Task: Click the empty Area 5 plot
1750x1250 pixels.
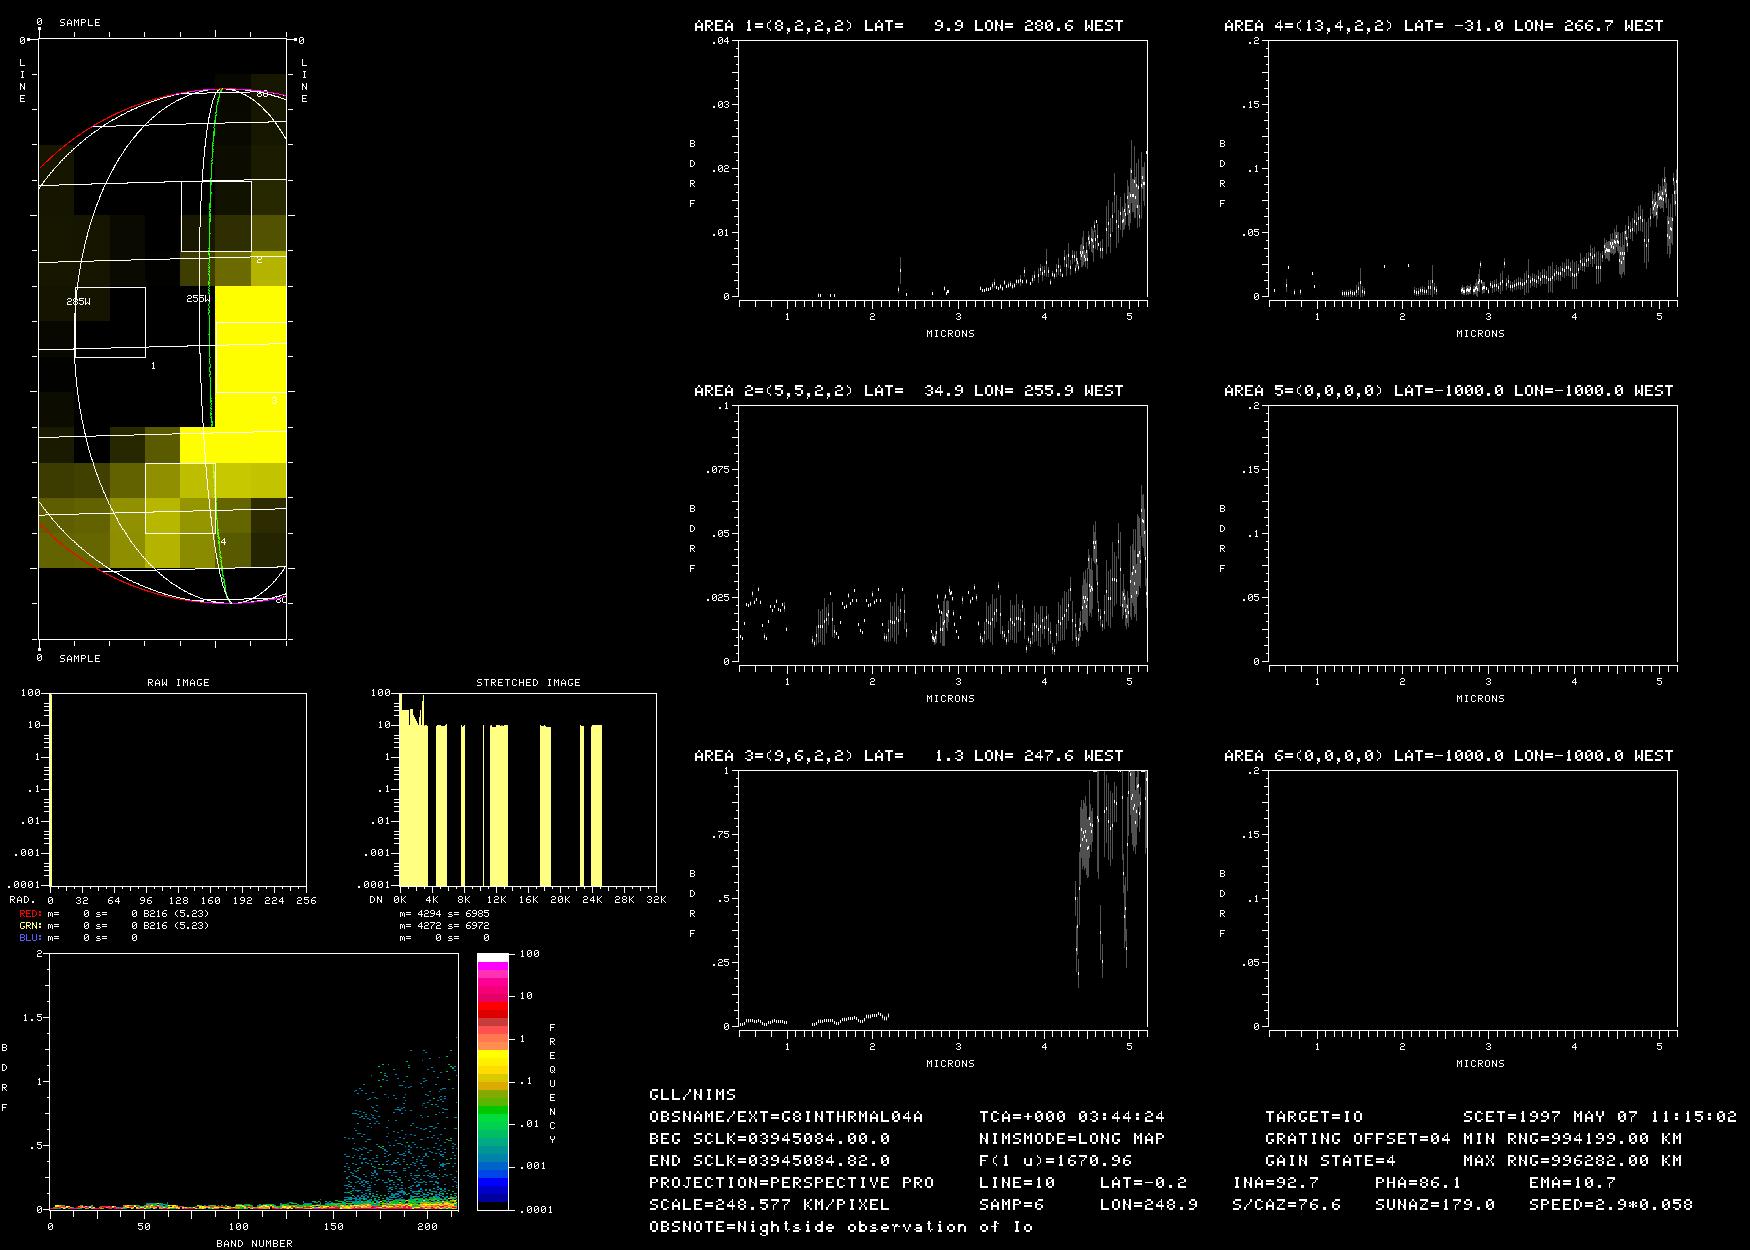Action: click(x=1472, y=533)
